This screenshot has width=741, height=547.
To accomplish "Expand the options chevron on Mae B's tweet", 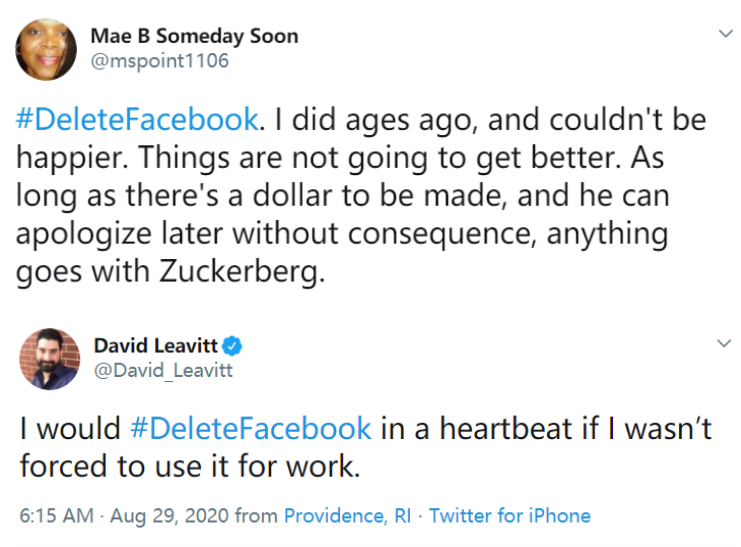I will (x=725, y=34).
